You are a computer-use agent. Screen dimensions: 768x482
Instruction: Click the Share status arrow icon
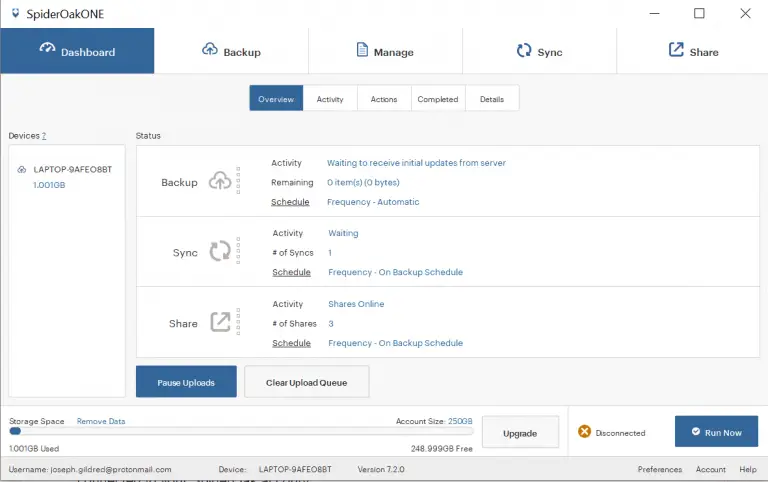[x=220, y=322]
